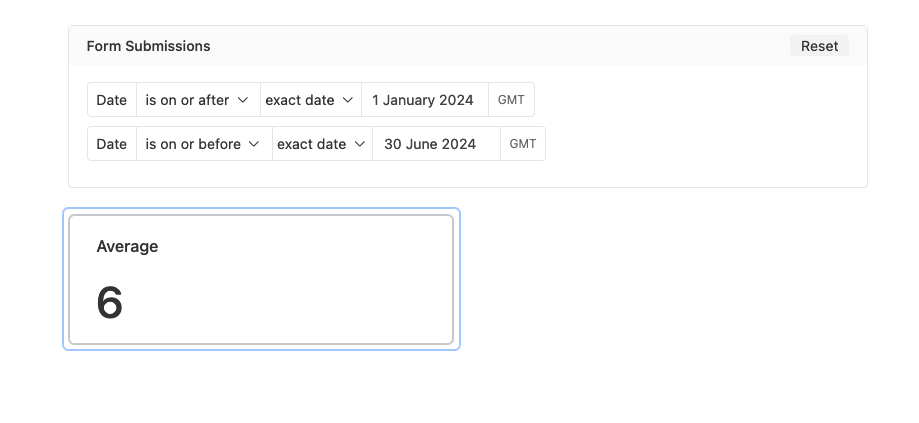Click the 1 January 2024 date field
919x423 pixels.
pyautogui.click(x=424, y=100)
